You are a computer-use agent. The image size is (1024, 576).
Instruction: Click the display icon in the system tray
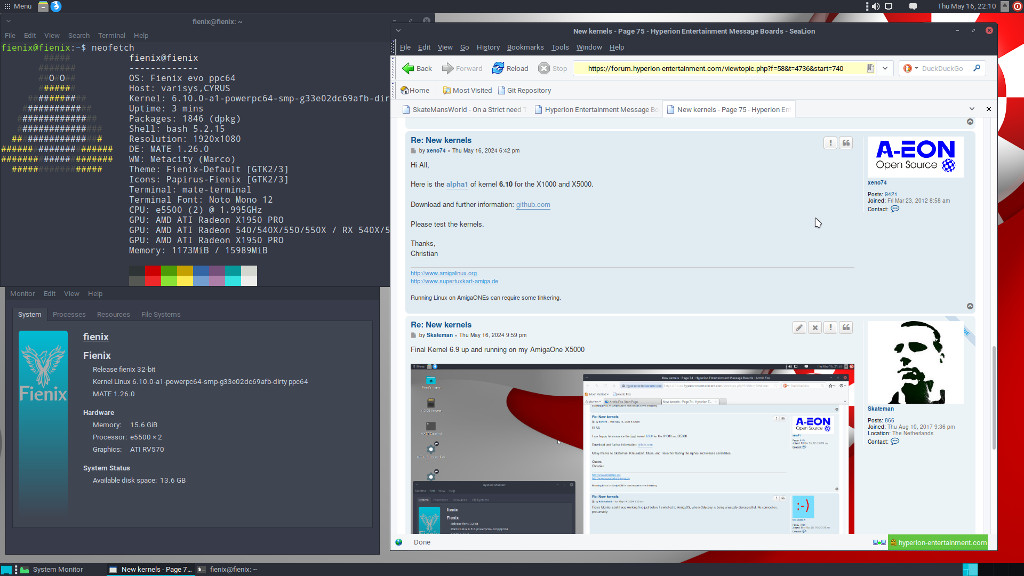pyautogui.click(x=889, y=6)
